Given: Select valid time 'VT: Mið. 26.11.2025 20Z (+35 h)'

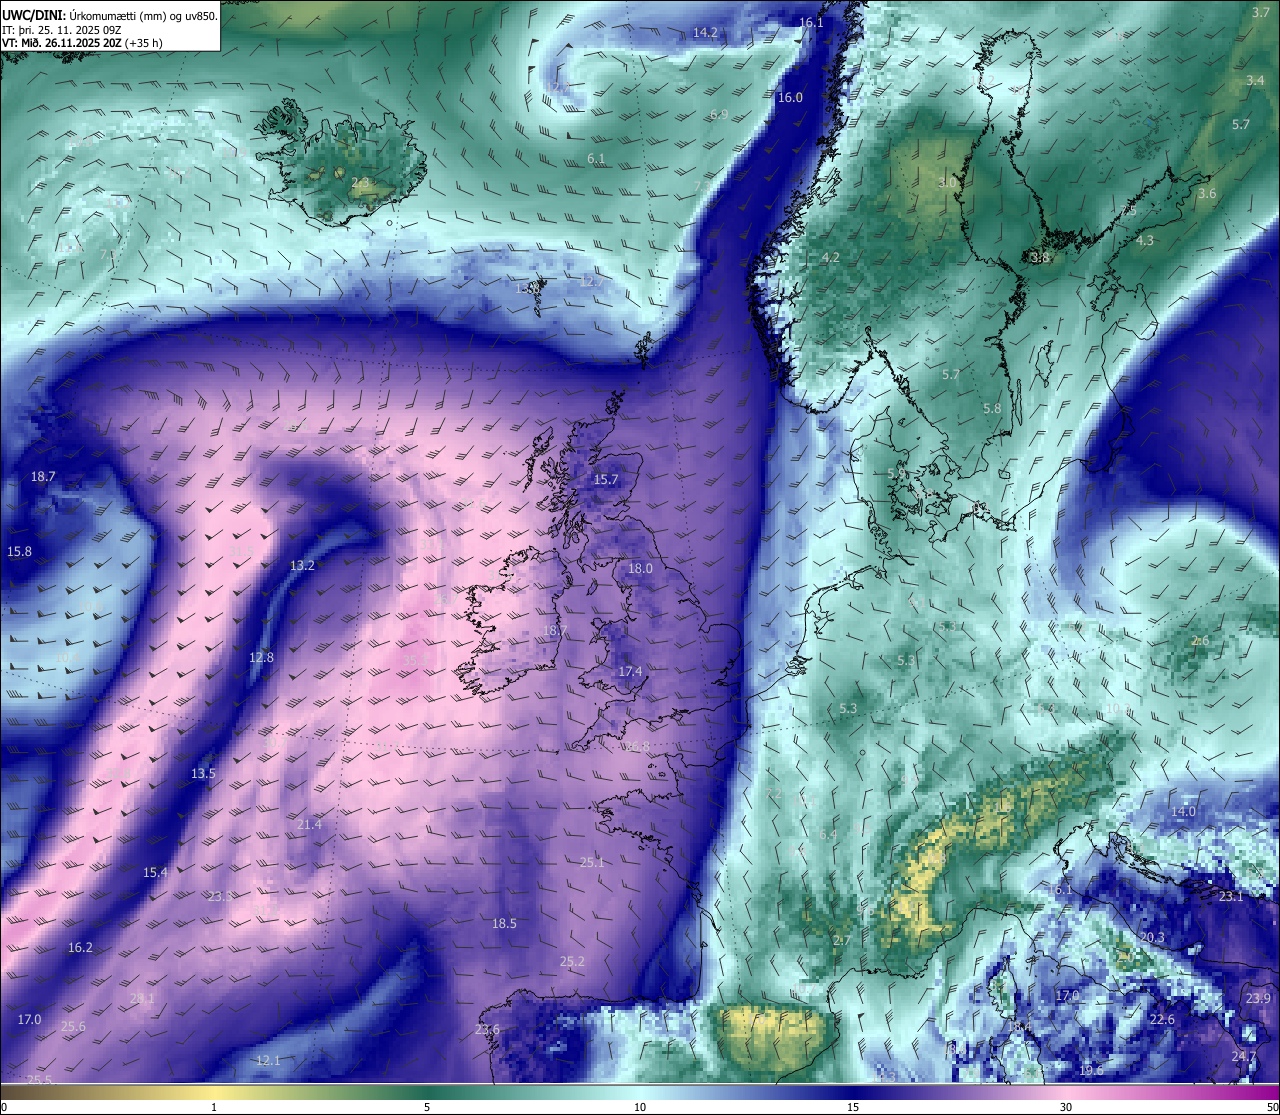Looking at the screenshot, I should pos(83,43).
